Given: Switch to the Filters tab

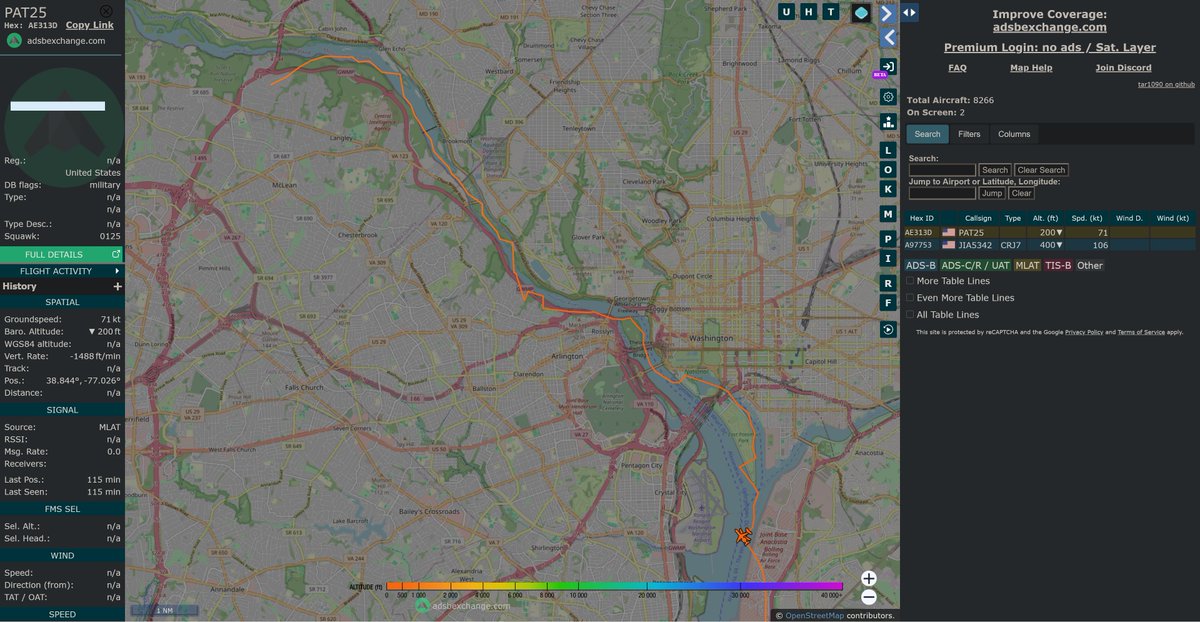Looking at the screenshot, I should (969, 134).
